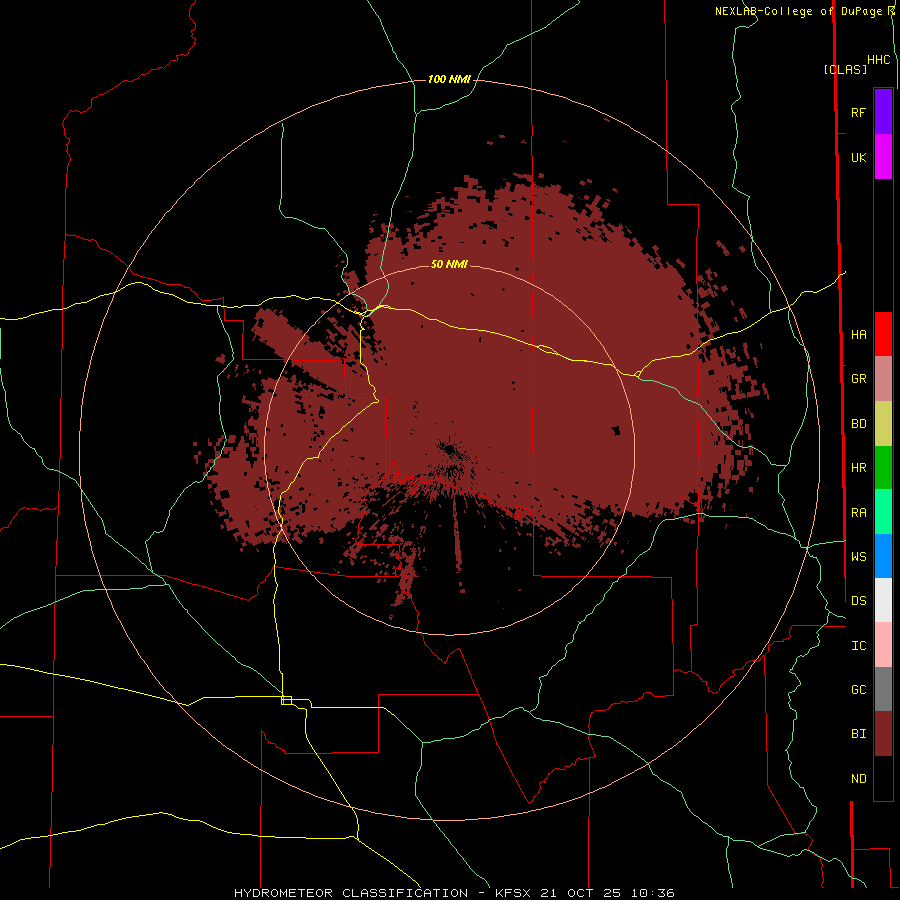Click the RA legend label
The width and height of the screenshot is (900, 900).
point(858,513)
